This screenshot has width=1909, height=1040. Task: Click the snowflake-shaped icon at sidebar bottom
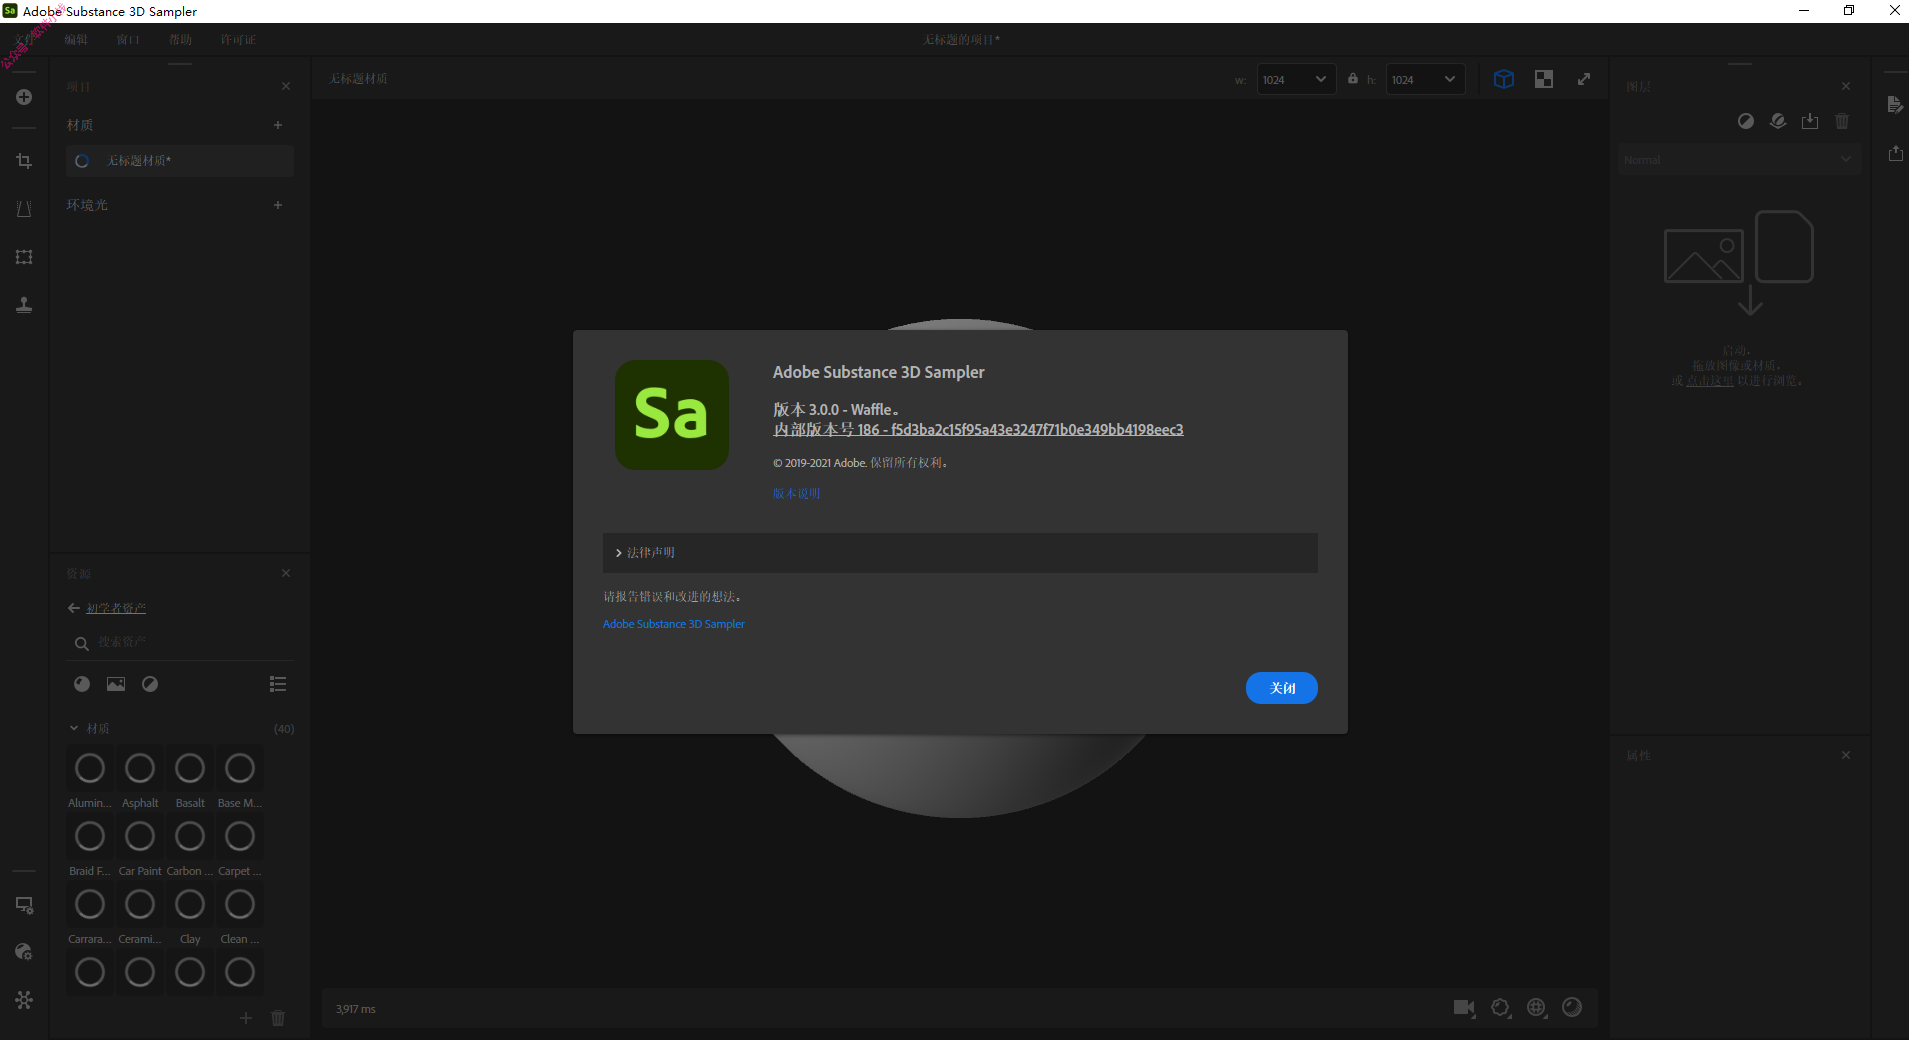24,1000
